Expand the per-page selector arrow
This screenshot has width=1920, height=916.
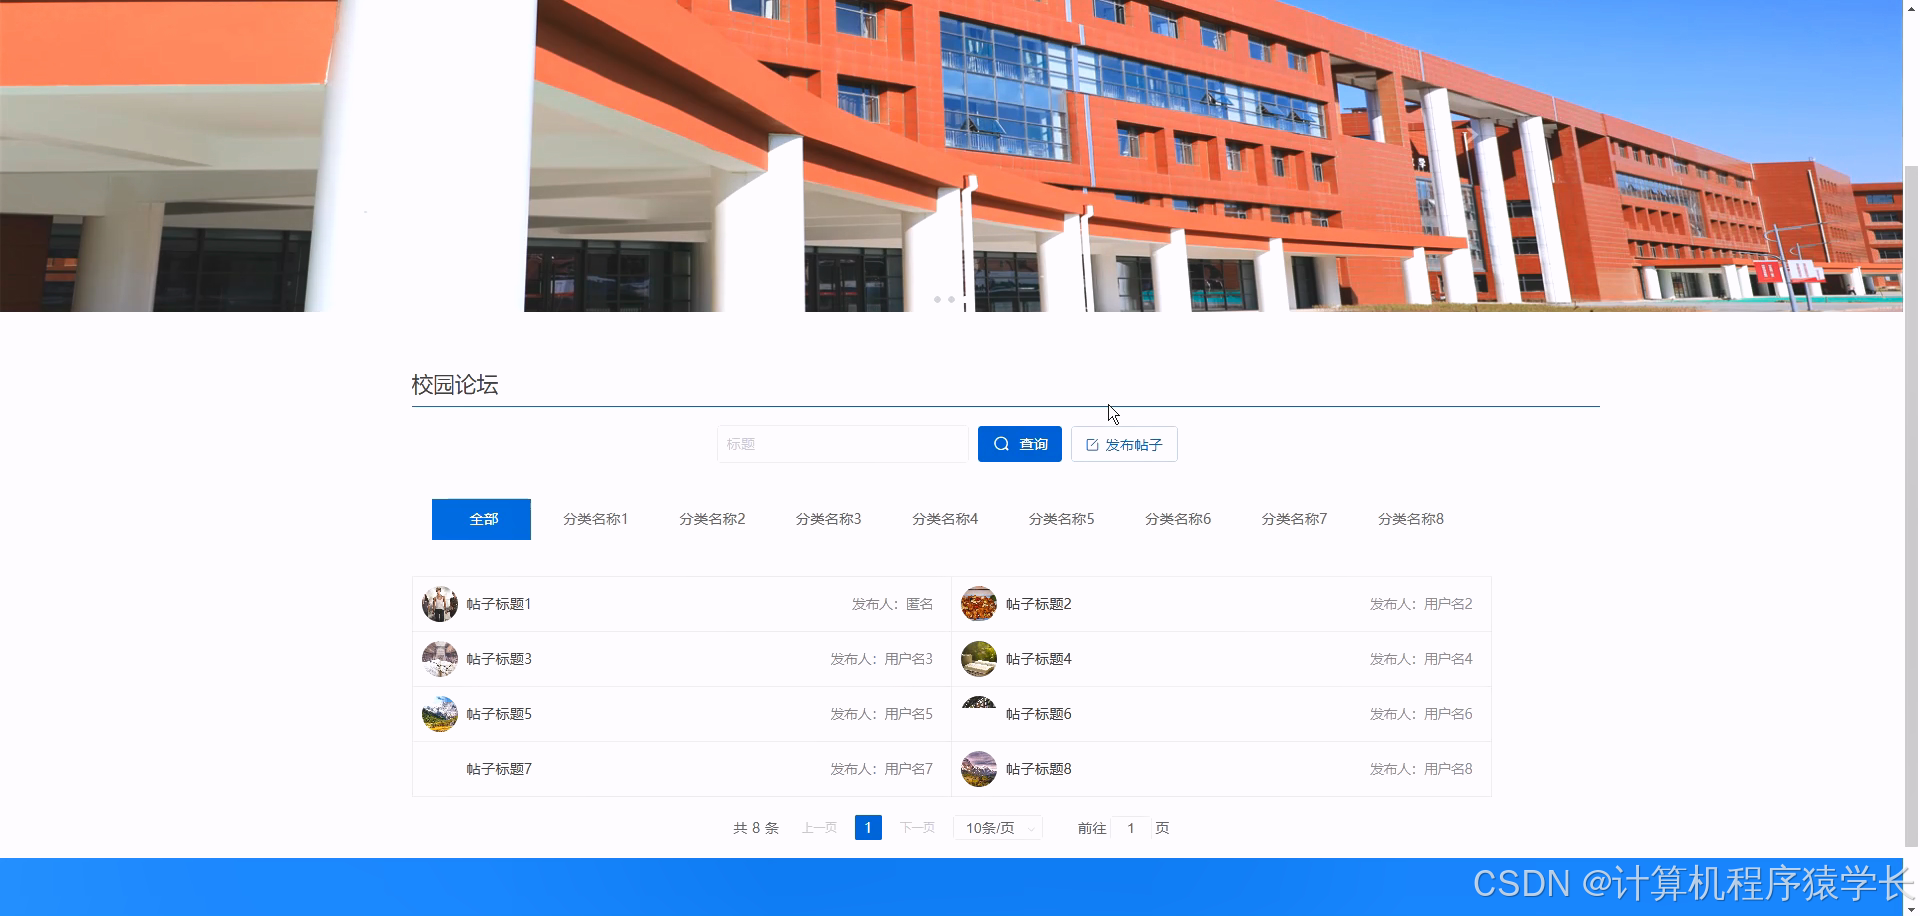(x=1030, y=827)
